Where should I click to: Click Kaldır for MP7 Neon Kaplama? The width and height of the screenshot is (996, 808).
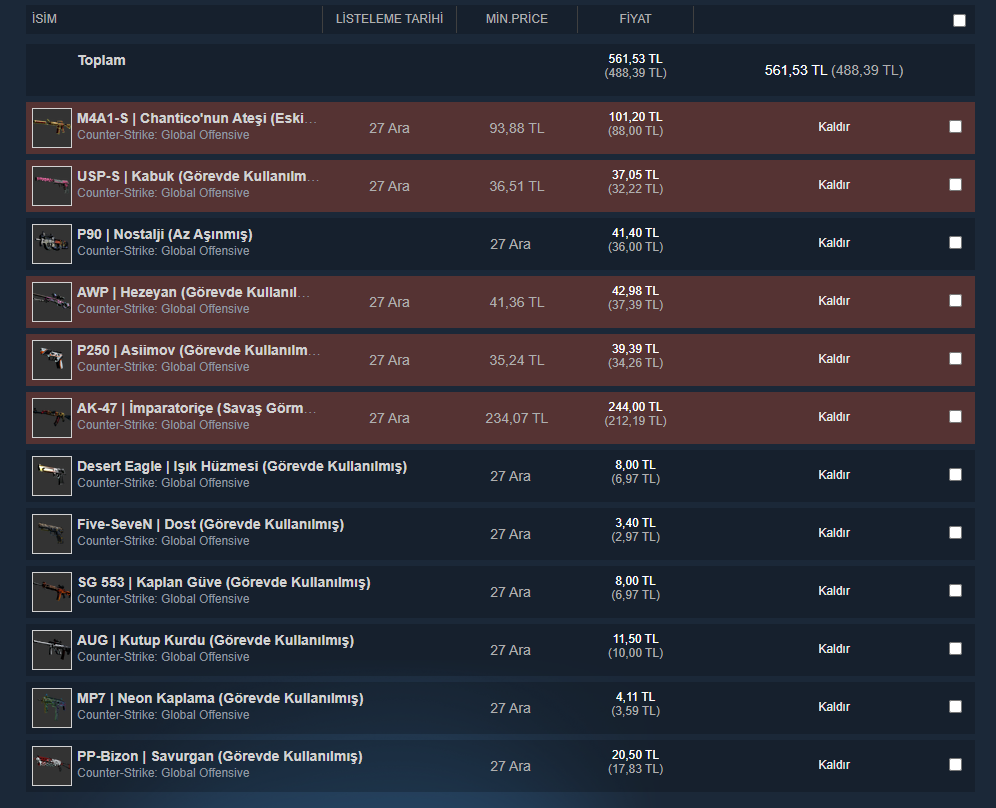[x=833, y=707]
